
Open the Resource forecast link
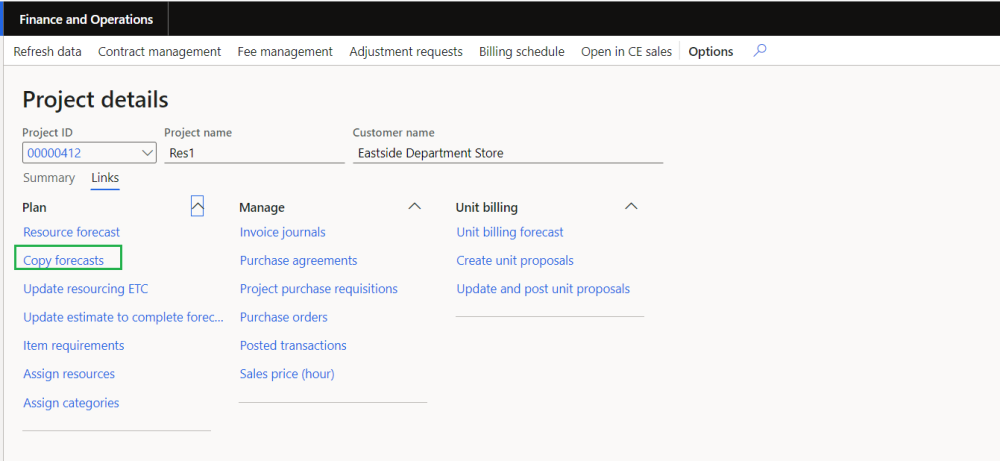point(72,232)
